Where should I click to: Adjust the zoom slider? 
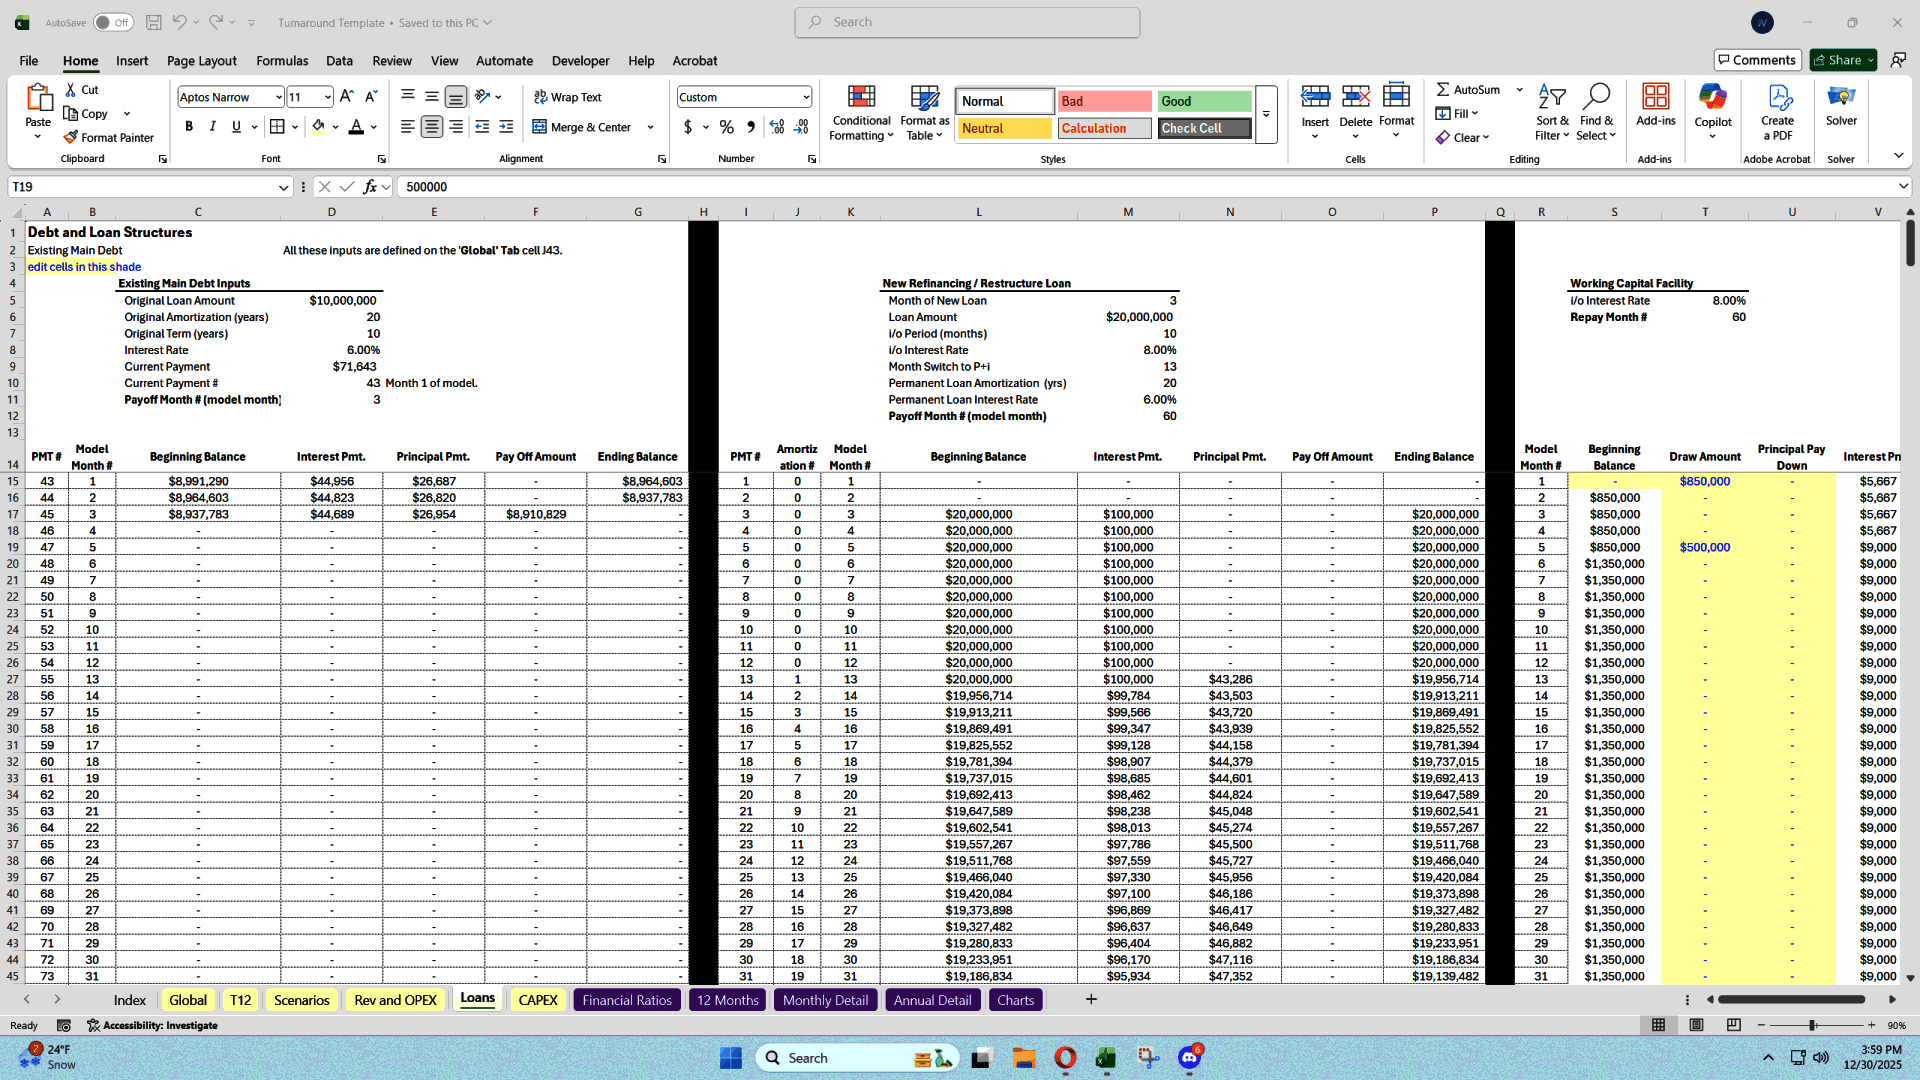point(1812,1025)
